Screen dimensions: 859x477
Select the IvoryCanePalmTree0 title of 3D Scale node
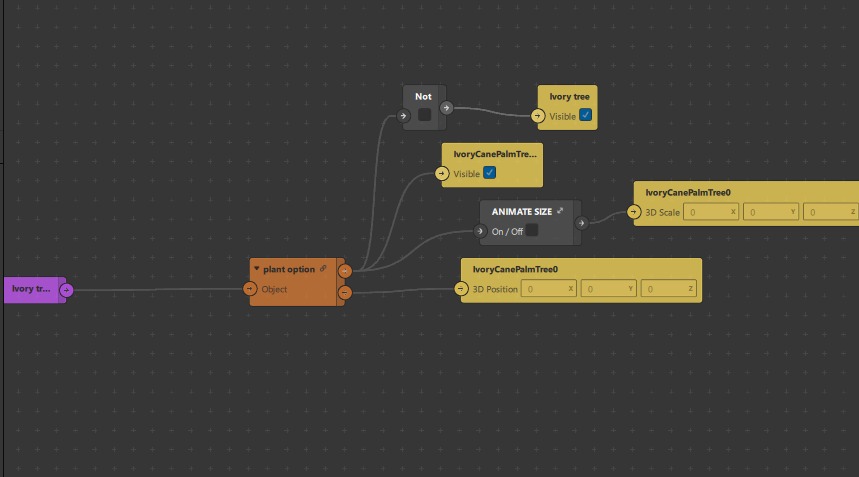688,192
